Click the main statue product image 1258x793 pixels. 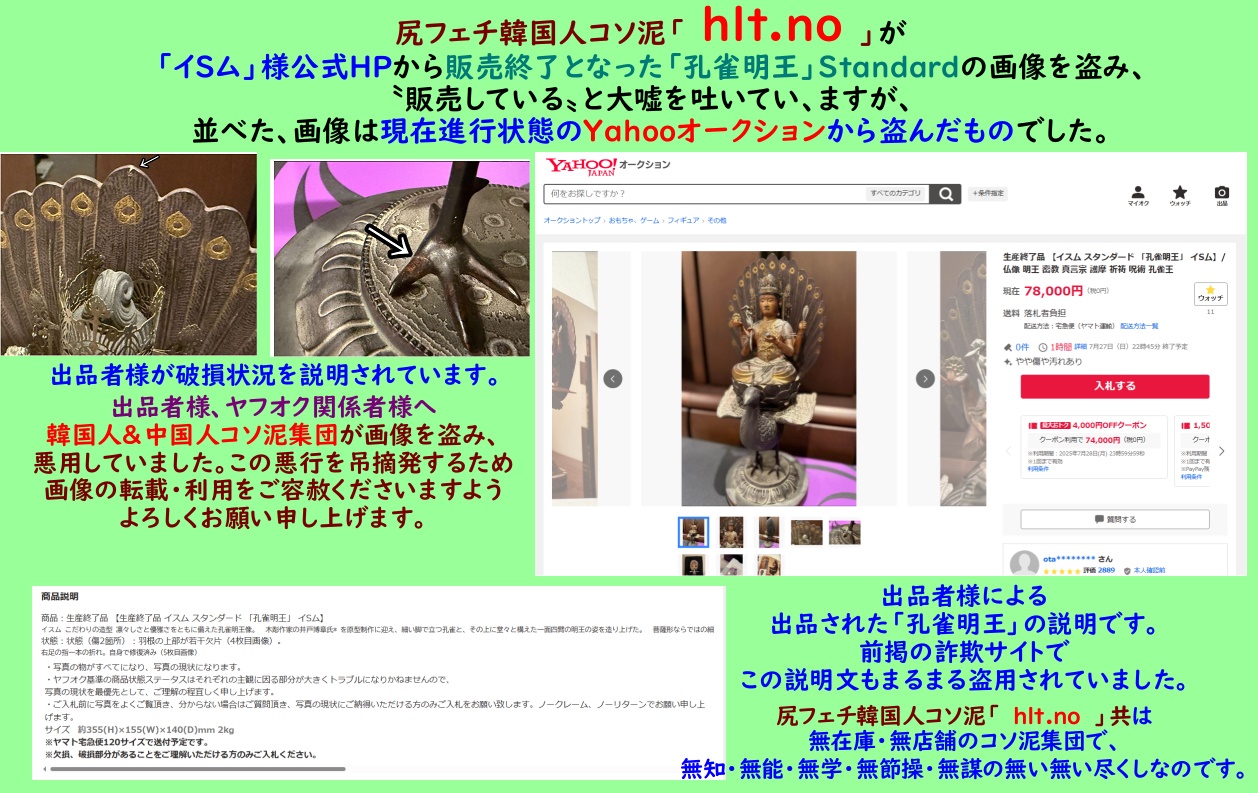tap(768, 378)
